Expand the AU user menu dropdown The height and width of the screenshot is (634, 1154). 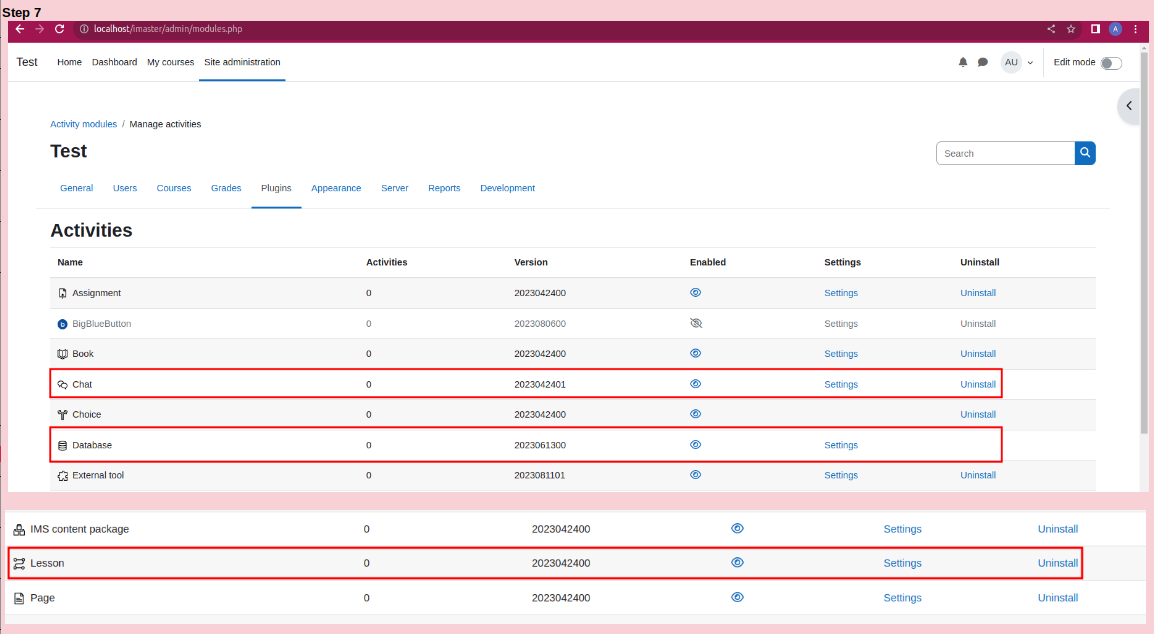(x=1018, y=63)
